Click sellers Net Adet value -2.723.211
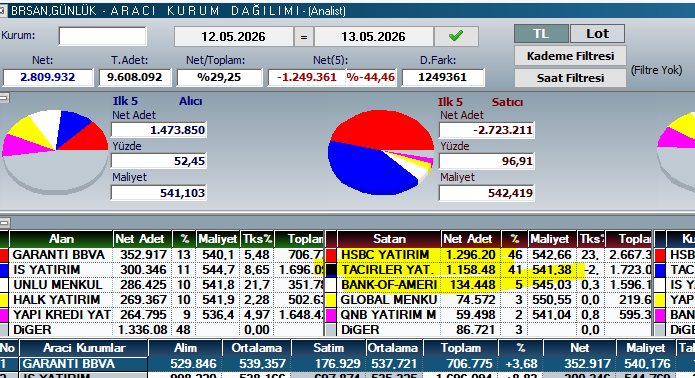695x378 pixels. click(x=487, y=130)
